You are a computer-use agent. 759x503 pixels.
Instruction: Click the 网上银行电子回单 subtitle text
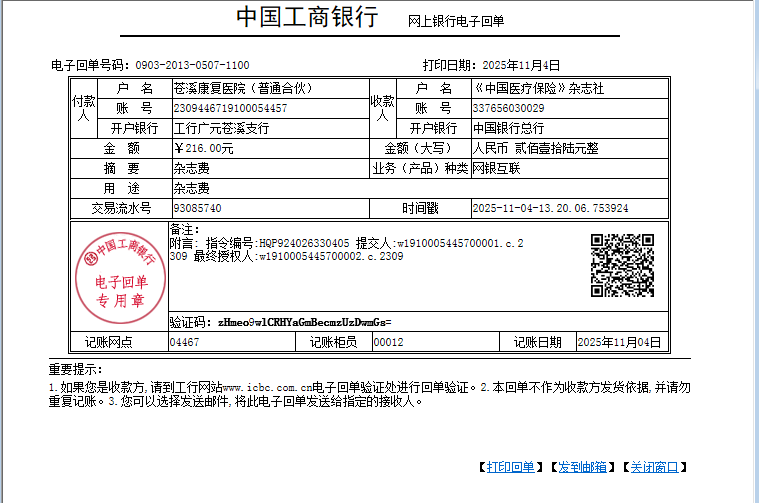click(455, 20)
